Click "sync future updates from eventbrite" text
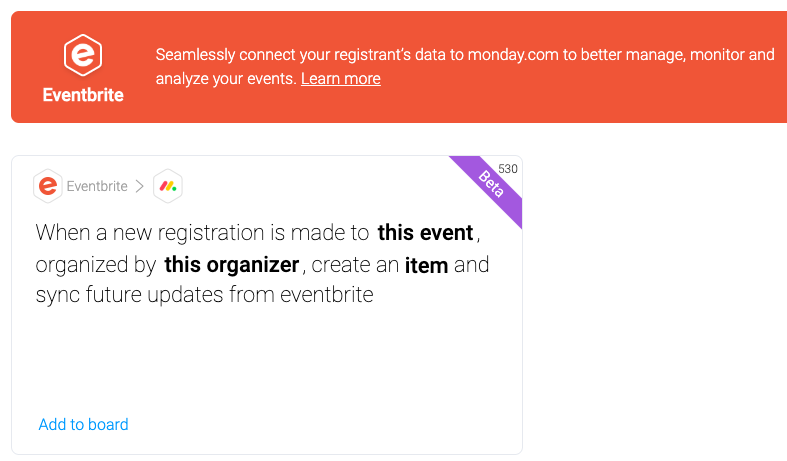787x461 pixels. 204,295
